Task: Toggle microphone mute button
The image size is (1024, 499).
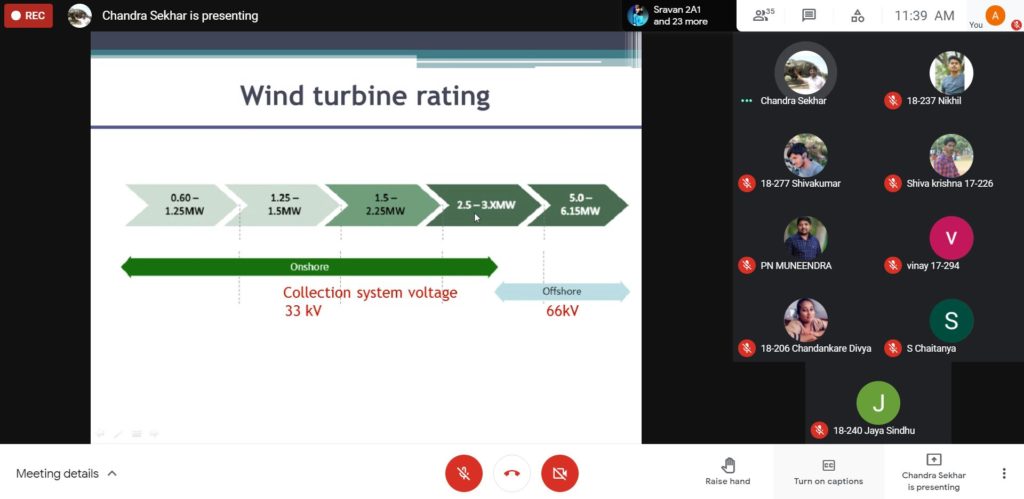Action: click(464, 474)
